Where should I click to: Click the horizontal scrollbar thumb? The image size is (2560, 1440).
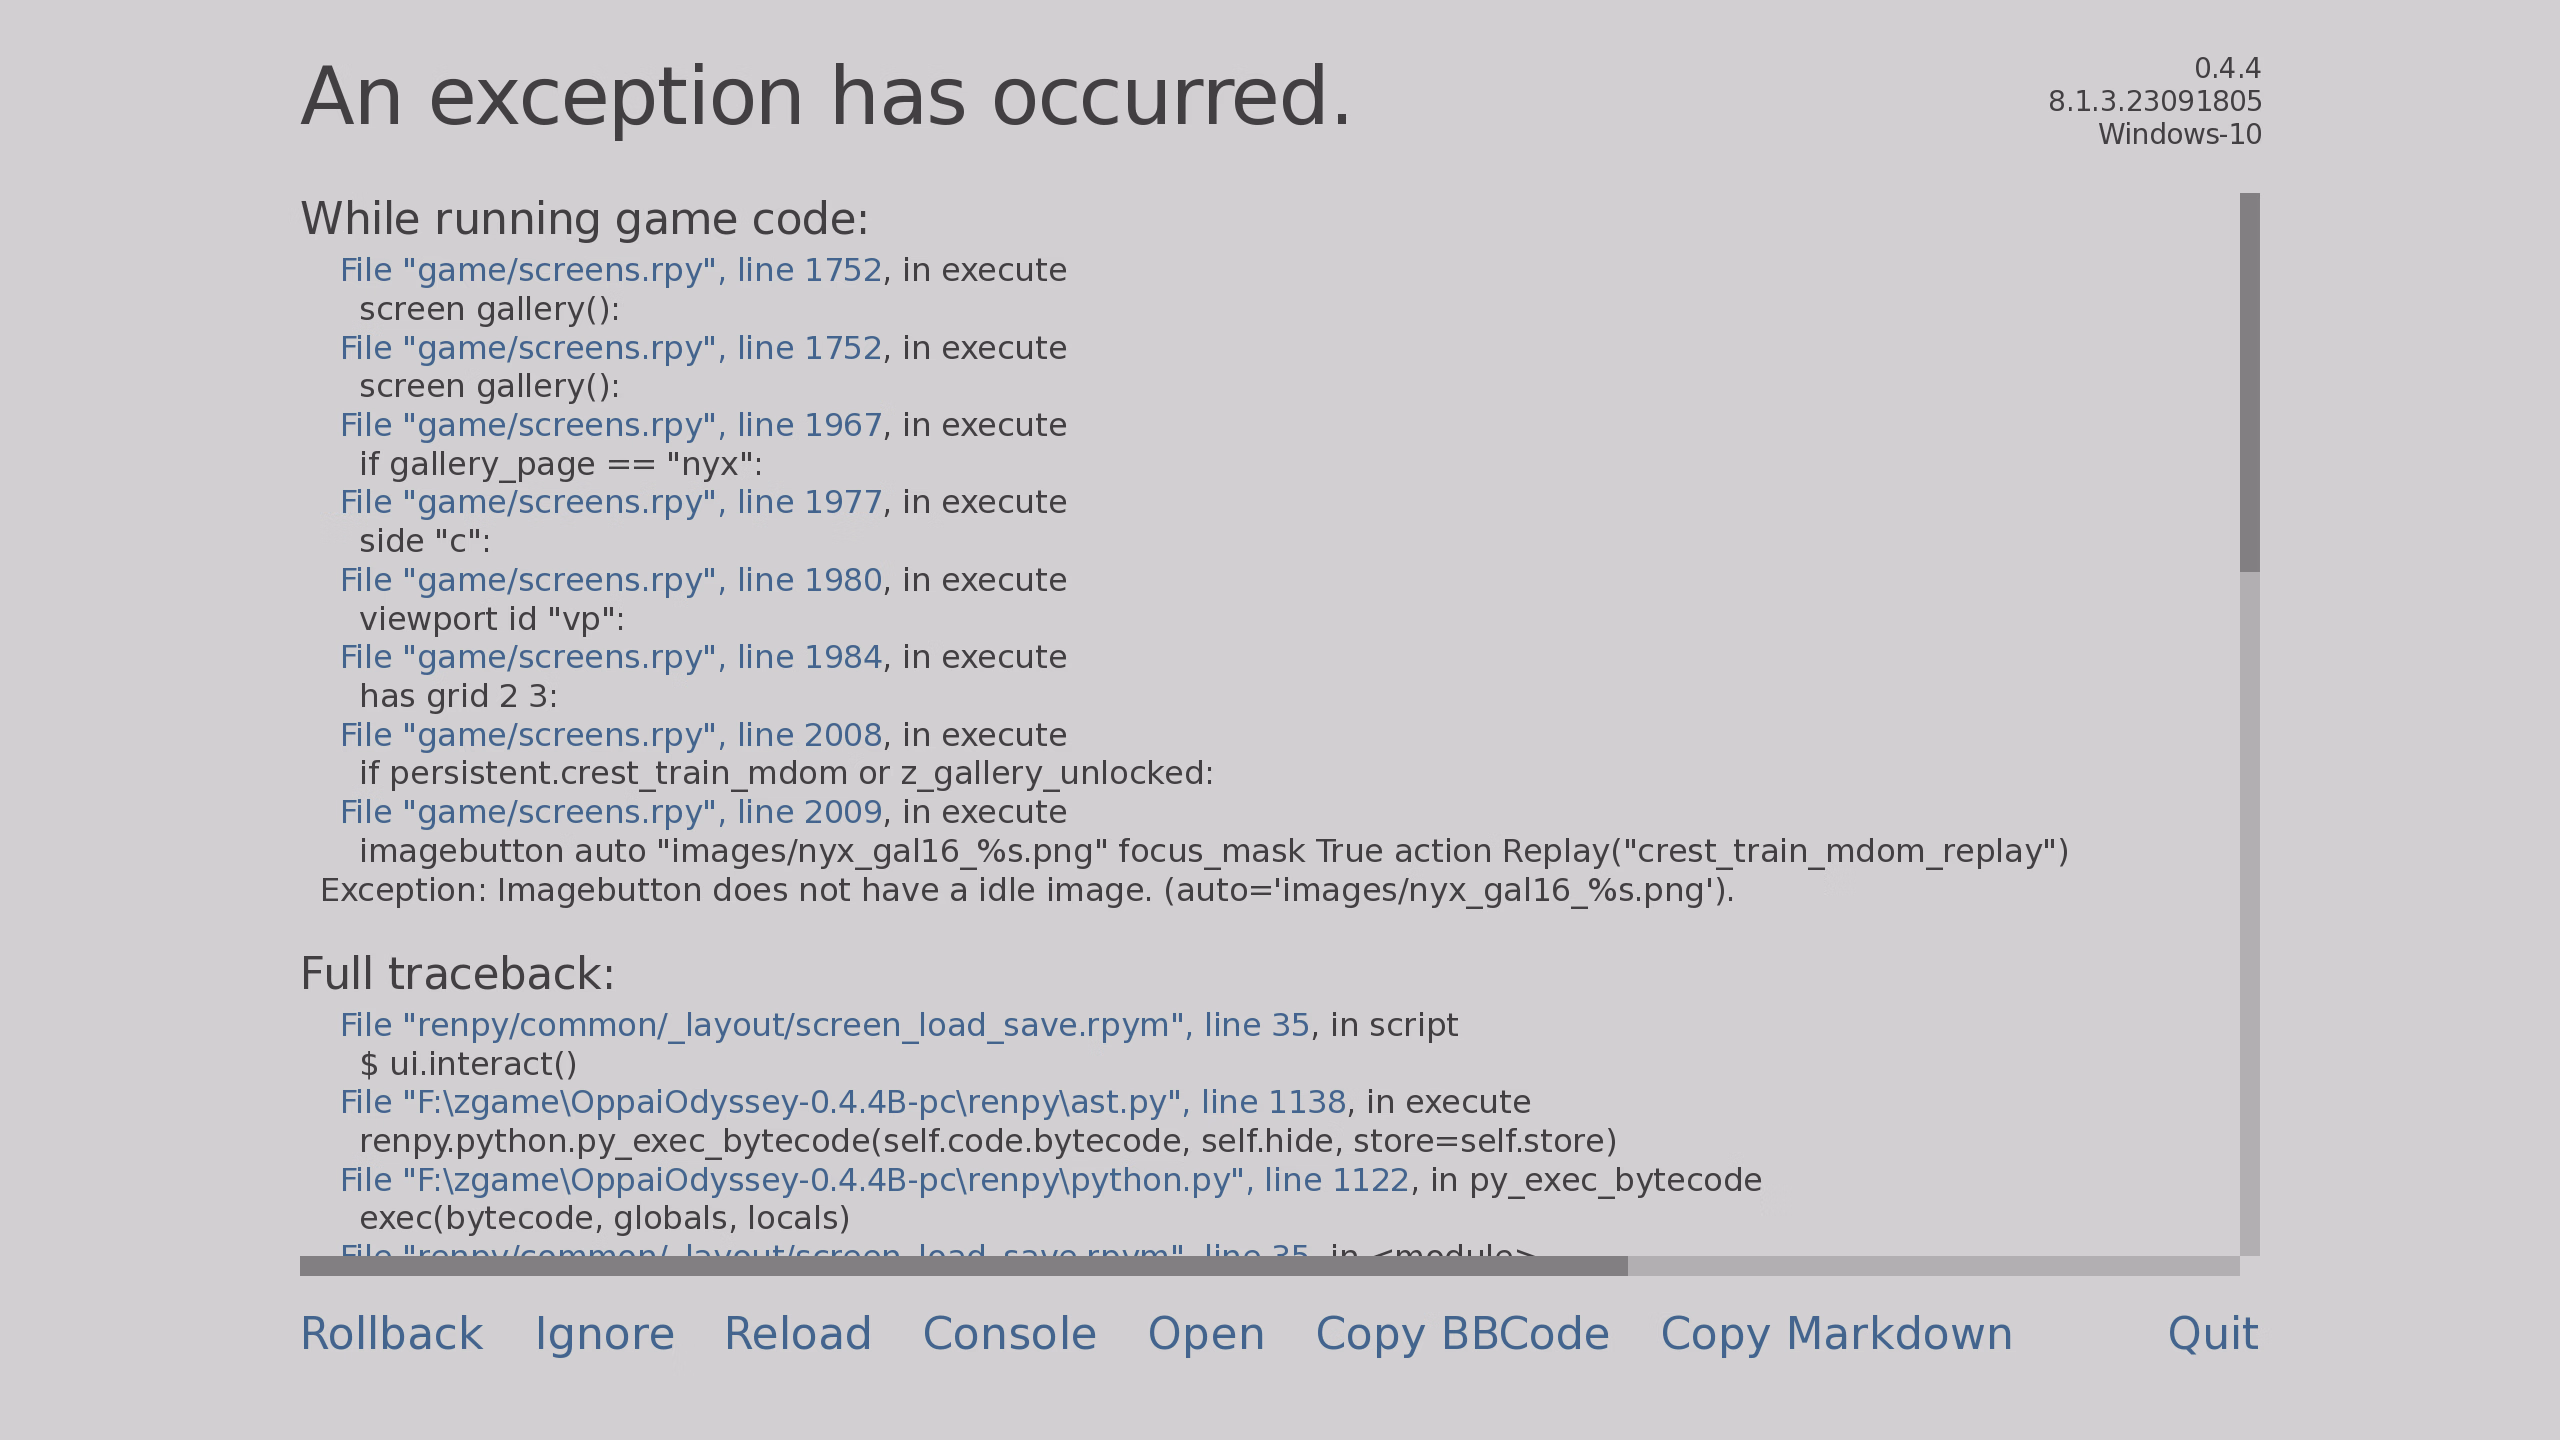[963, 1266]
